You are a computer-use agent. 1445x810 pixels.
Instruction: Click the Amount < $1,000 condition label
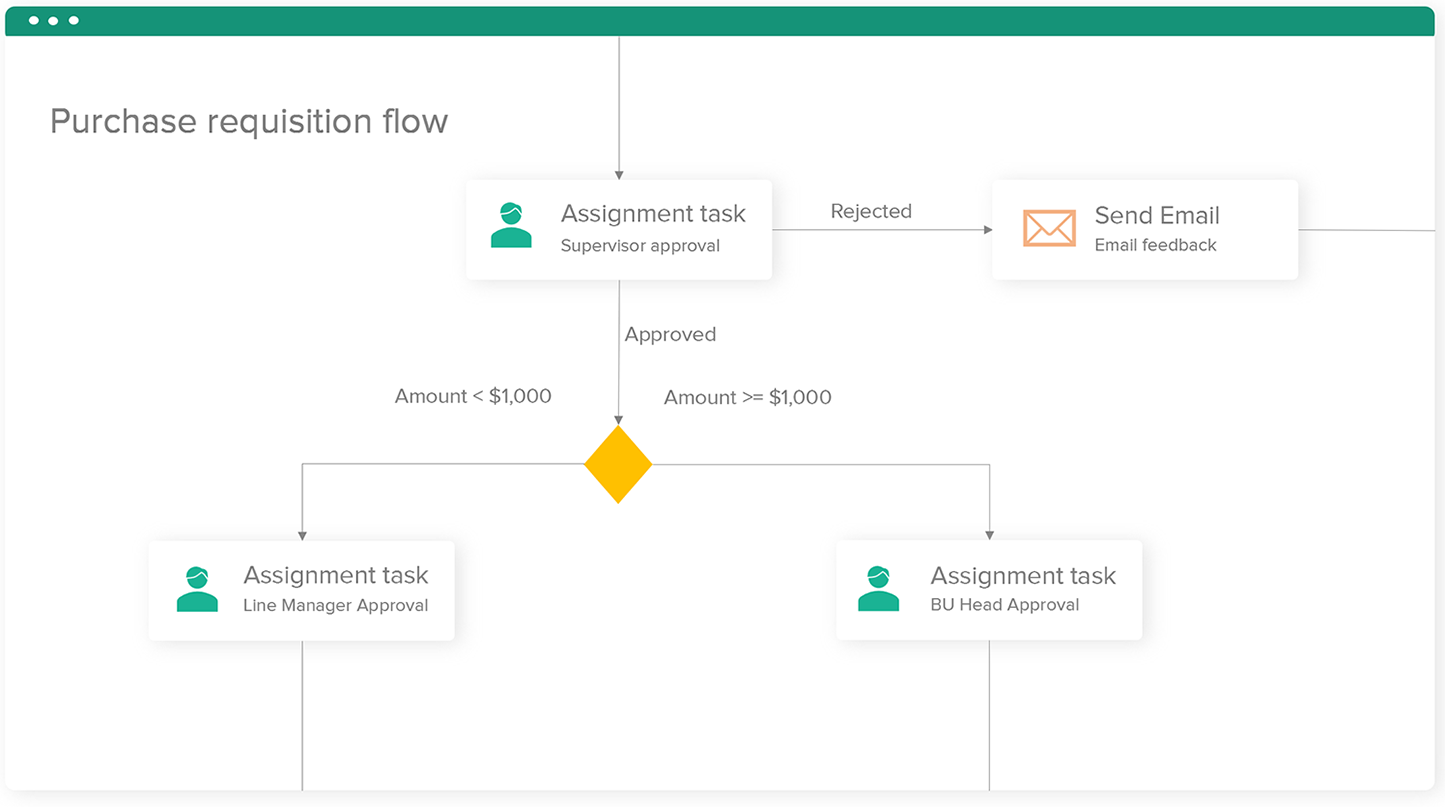(473, 396)
